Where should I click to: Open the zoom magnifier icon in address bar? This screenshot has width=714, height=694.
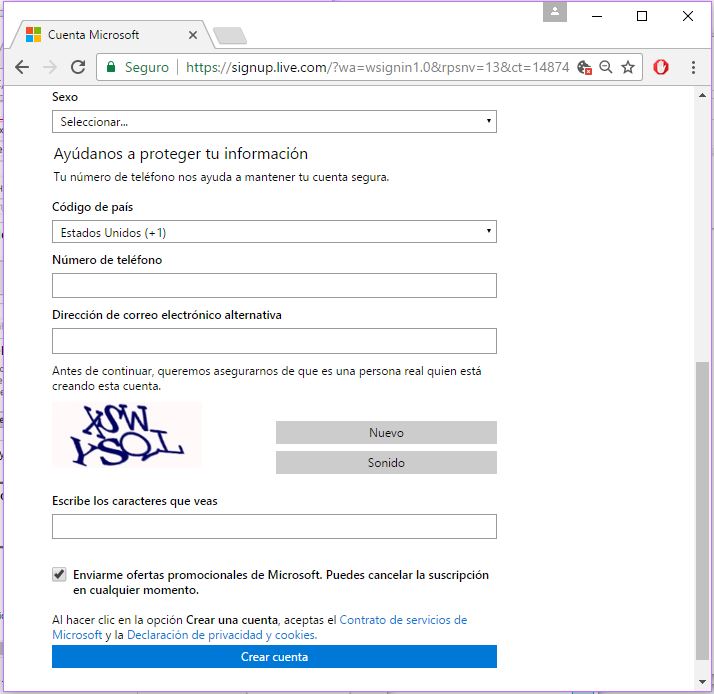[606, 67]
